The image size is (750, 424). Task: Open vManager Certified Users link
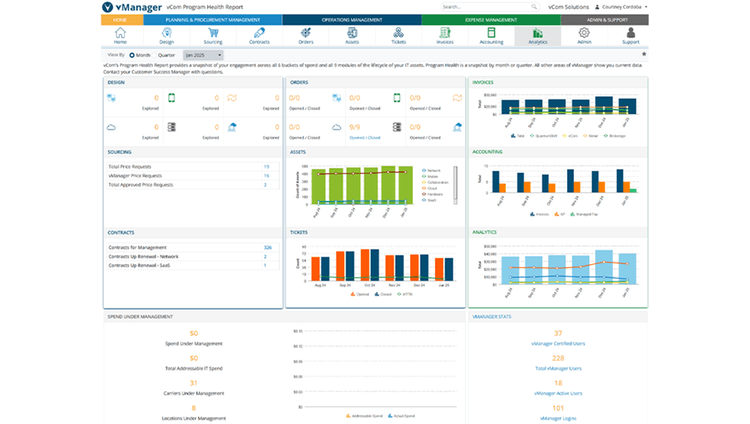[558, 344]
